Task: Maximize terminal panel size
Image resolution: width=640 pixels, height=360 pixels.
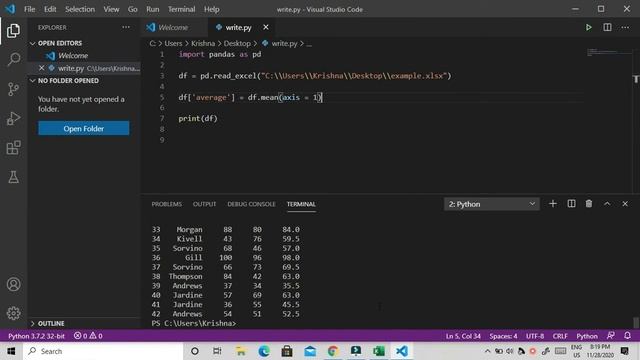Action: [x=607, y=204]
